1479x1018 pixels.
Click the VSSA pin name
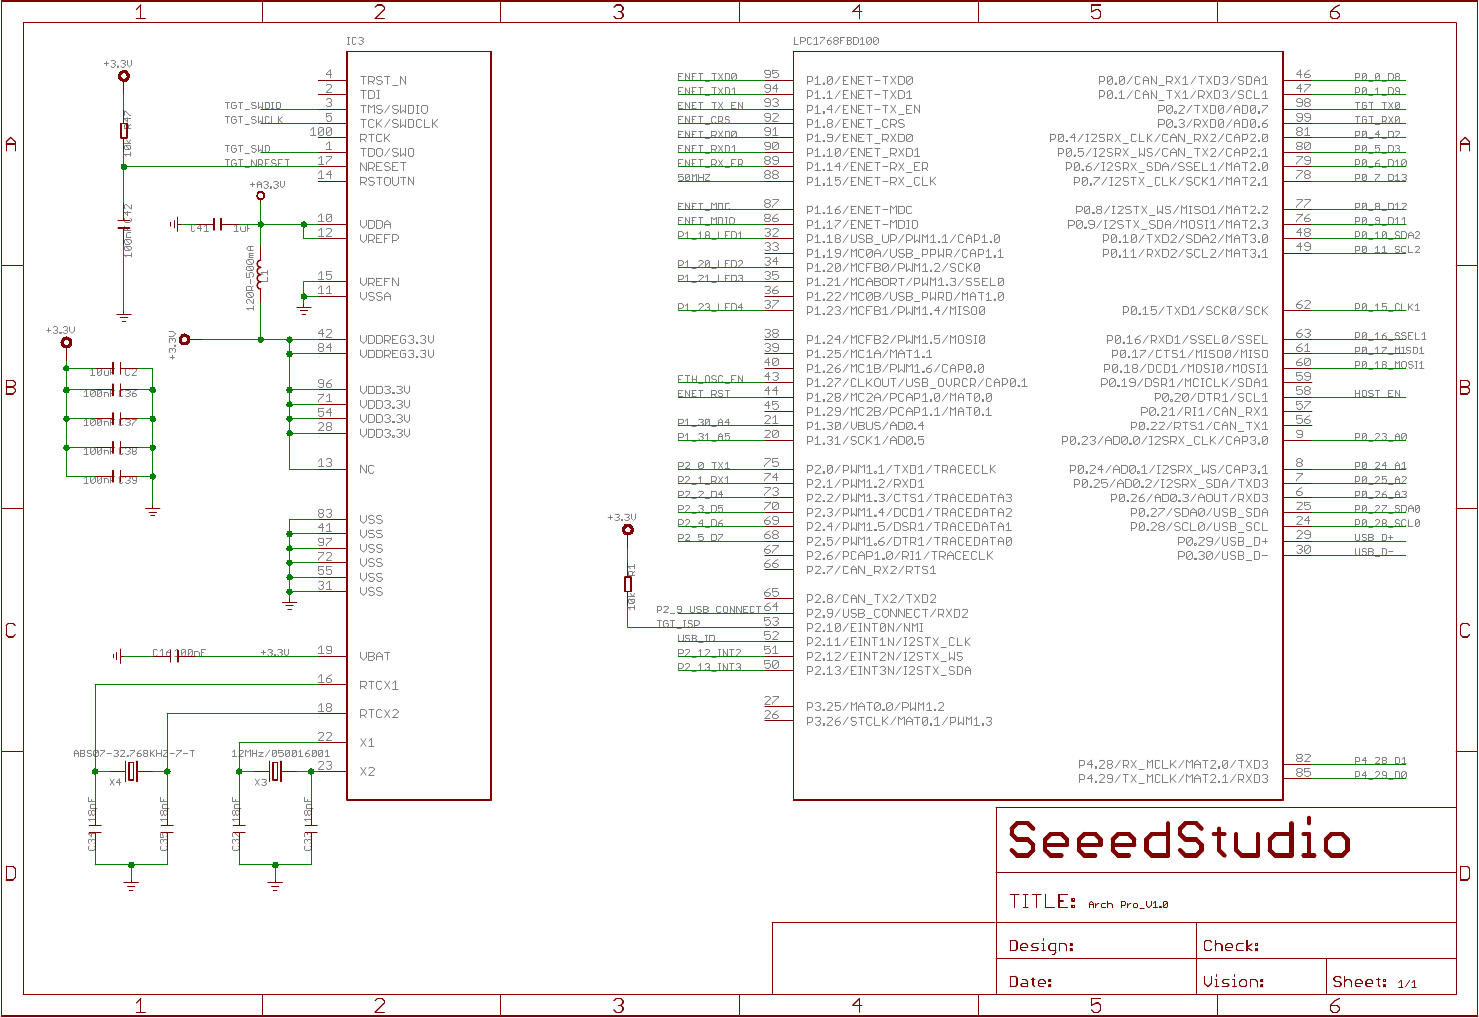click(x=375, y=296)
